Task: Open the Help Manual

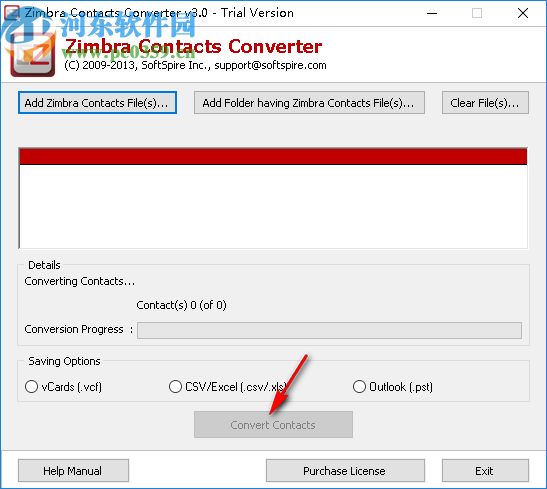Action: (73, 471)
